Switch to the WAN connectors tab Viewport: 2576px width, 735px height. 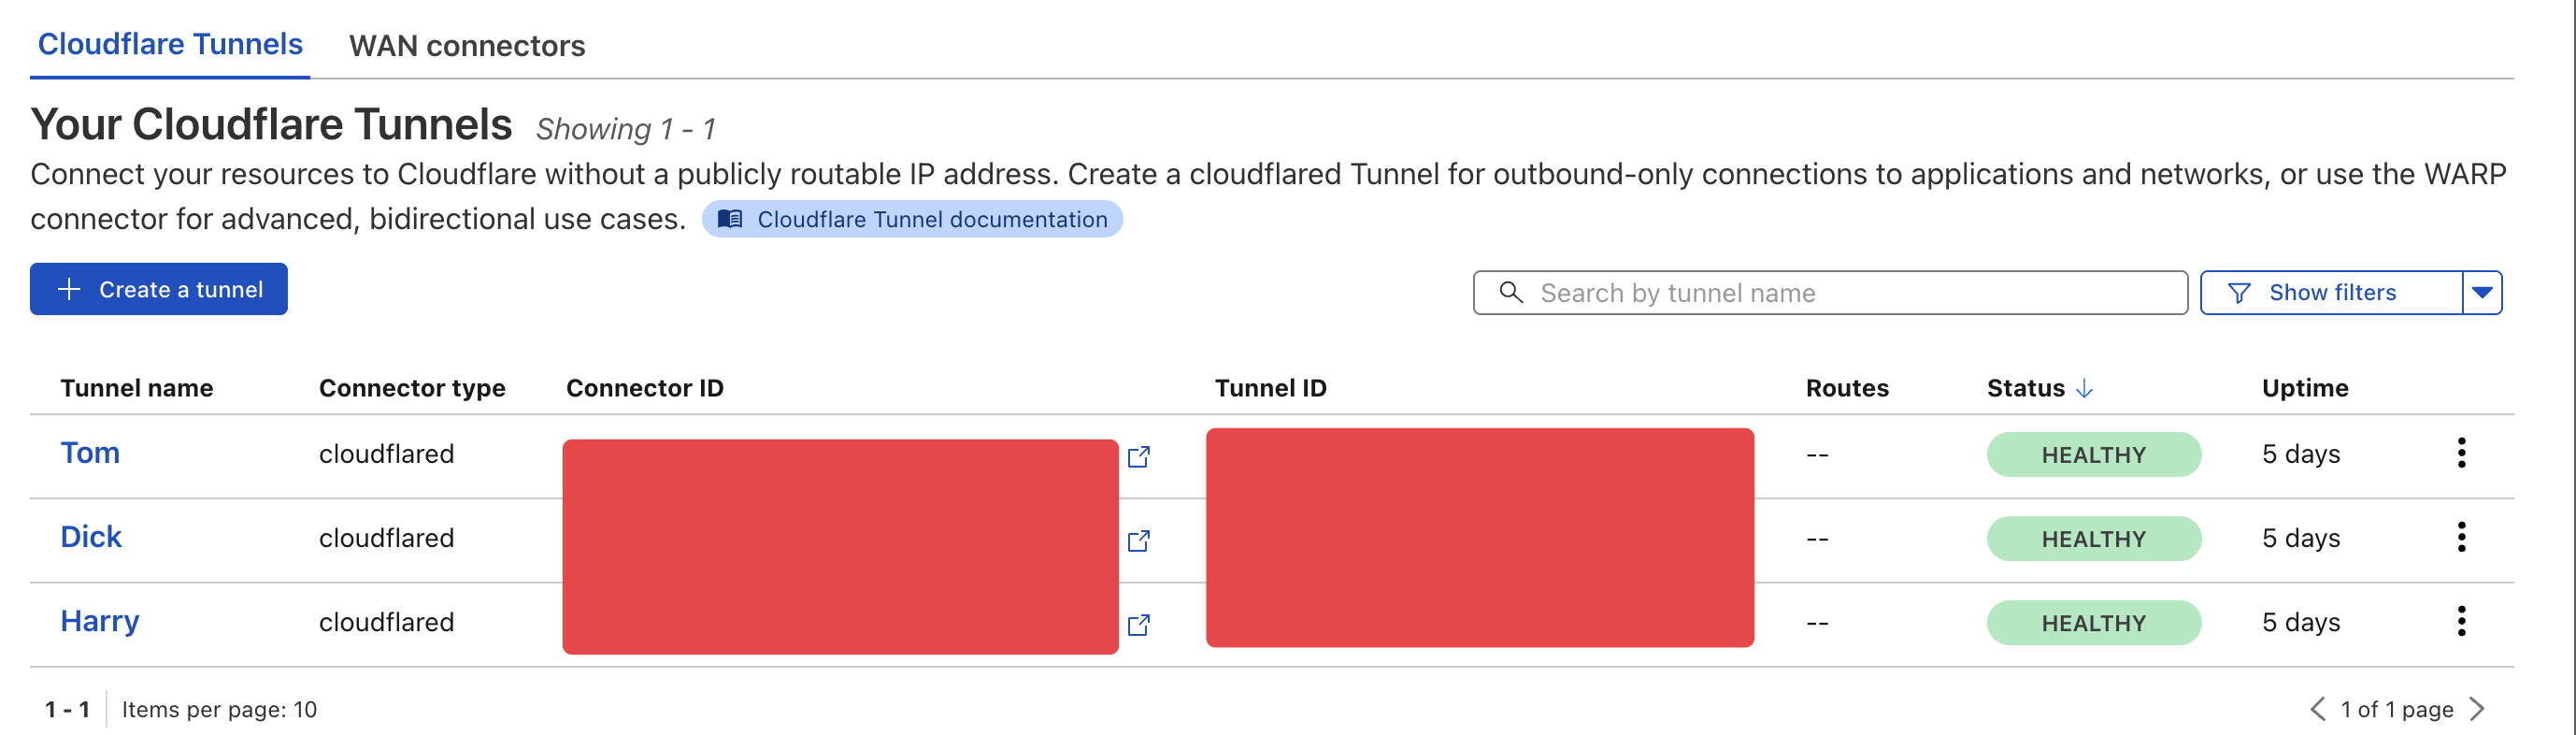tap(467, 46)
